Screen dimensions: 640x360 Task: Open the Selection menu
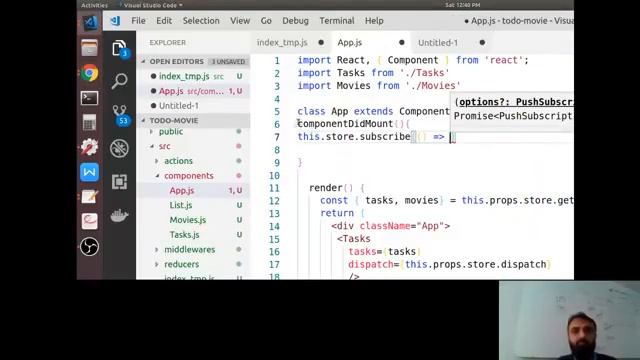[201, 21]
